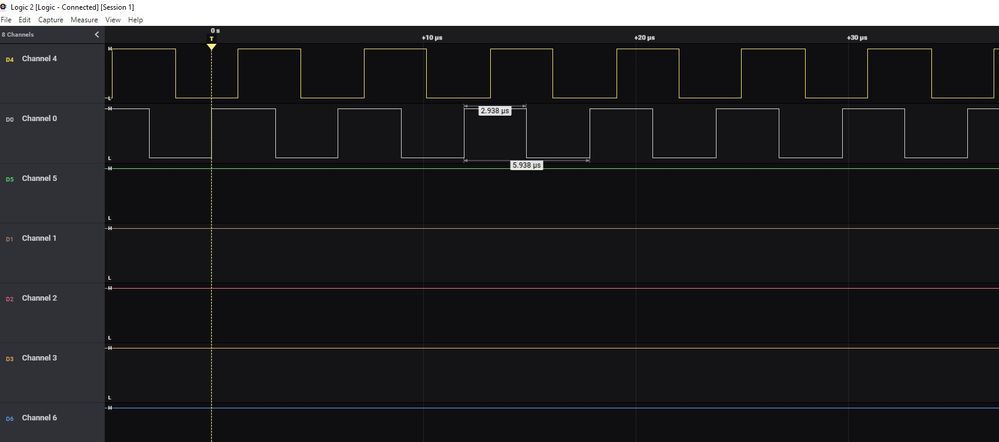The height and width of the screenshot is (442, 999).
Task: Open the File menu
Action: 6,20
